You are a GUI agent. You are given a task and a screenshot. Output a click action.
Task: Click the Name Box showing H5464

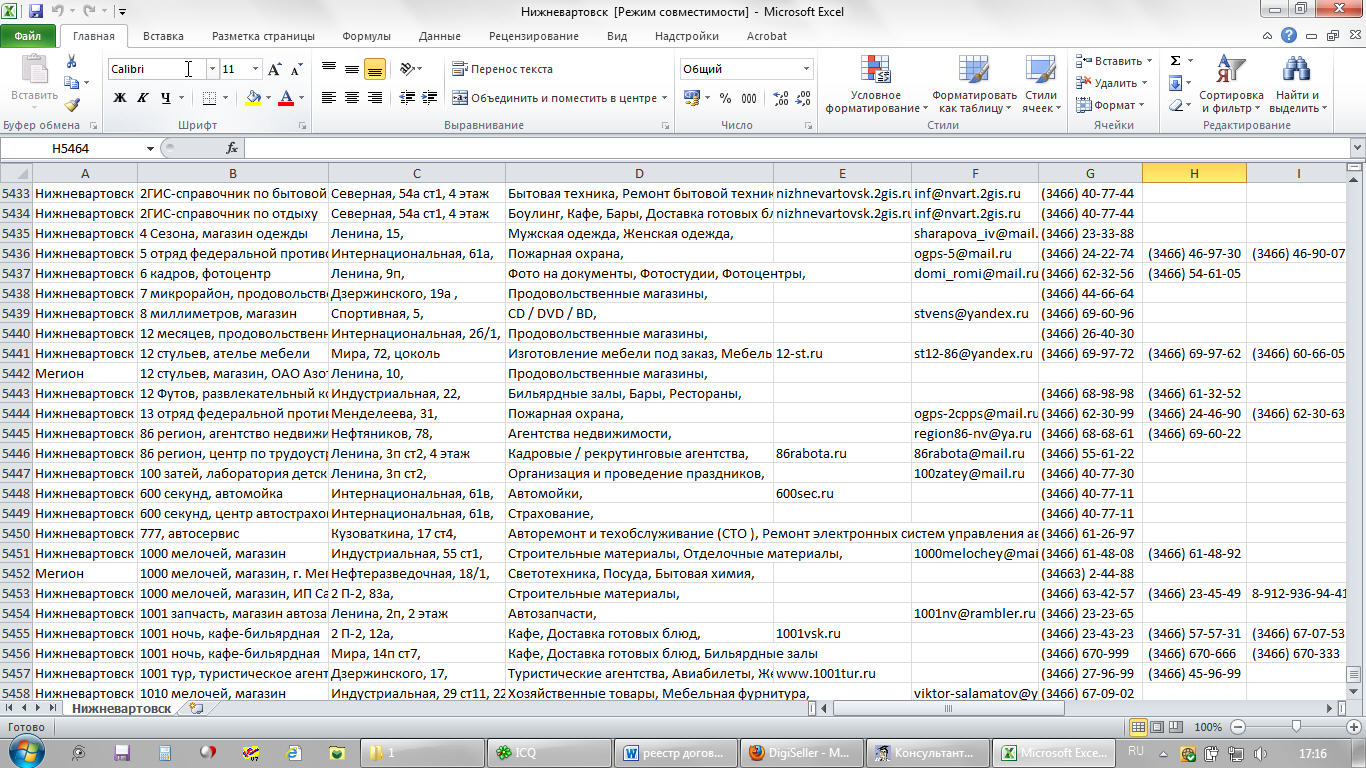(x=72, y=148)
